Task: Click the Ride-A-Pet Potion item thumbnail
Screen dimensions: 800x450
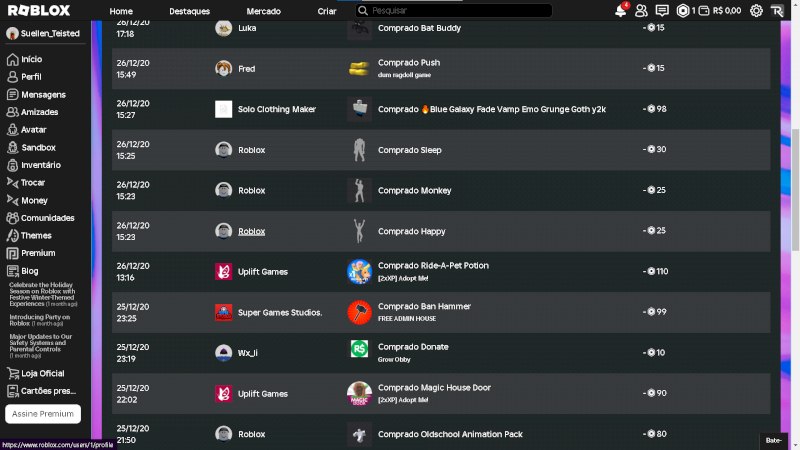Action: [x=359, y=271]
